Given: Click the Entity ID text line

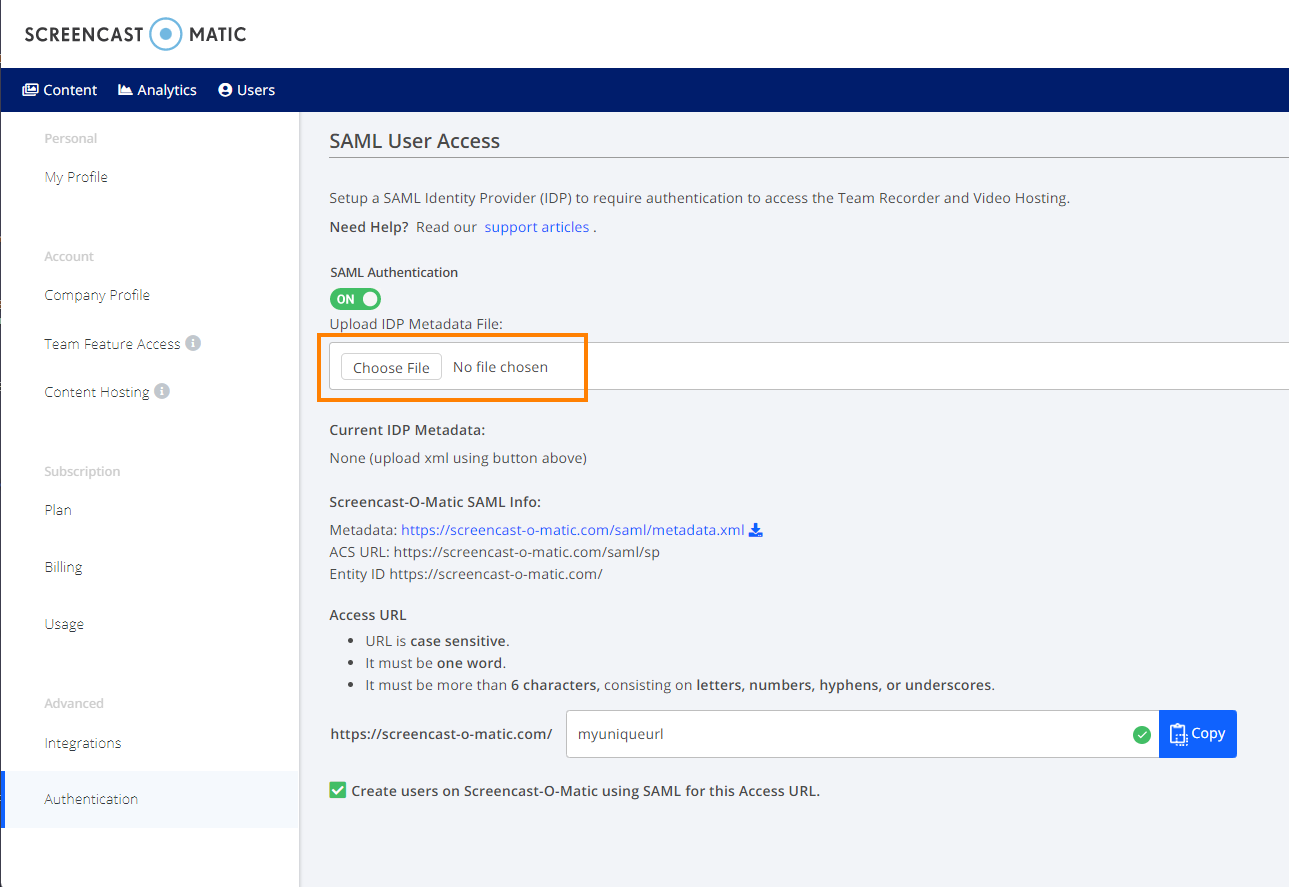Looking at the screenshot, I should point(466,574).
